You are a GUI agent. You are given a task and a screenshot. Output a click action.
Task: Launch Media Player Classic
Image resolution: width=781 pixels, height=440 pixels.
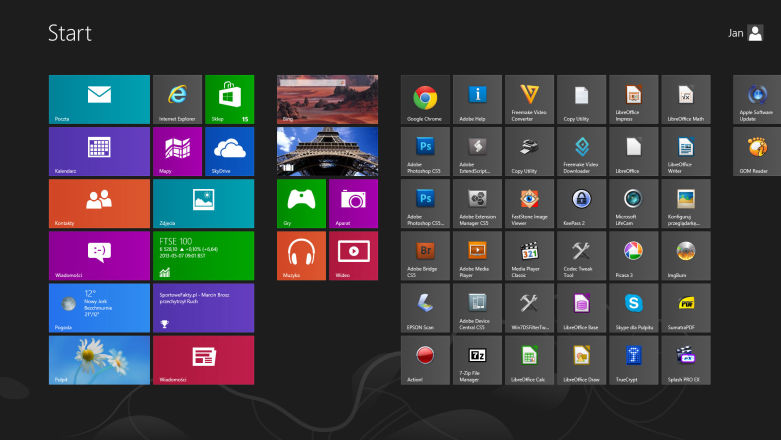(529, 256)
